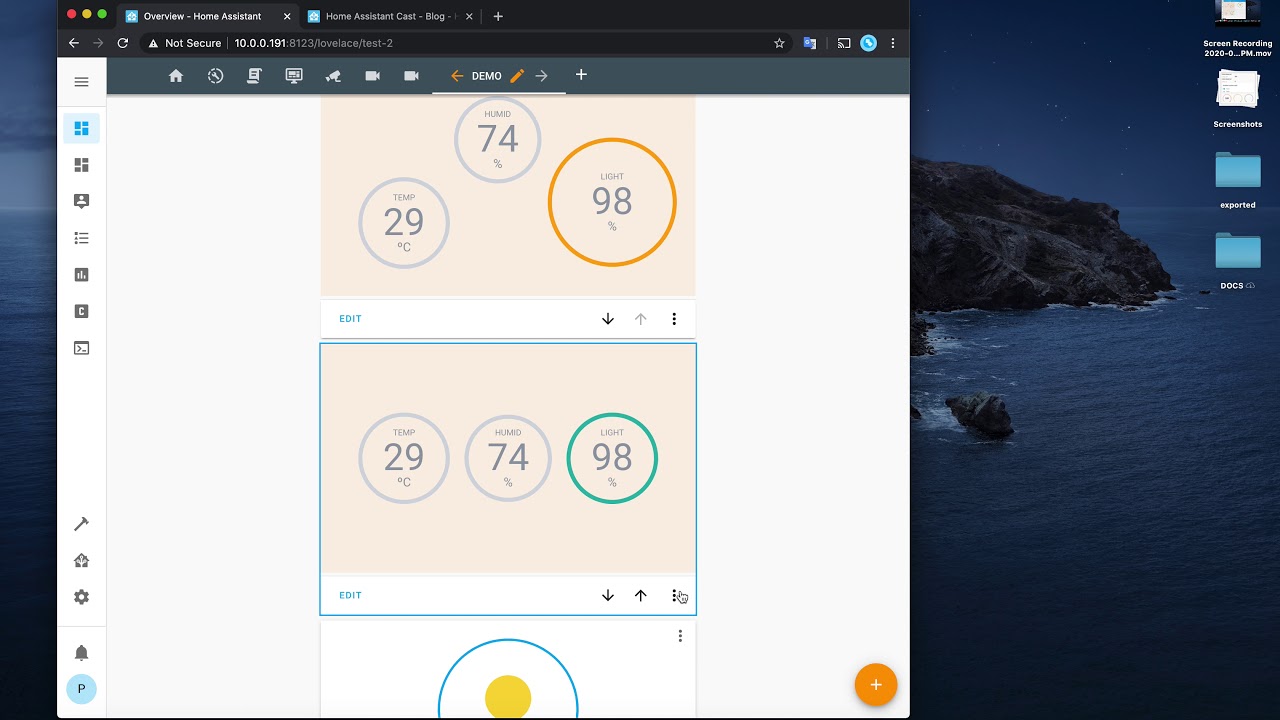Click the blue round extension icon in Chrome
1280x720 pixels.
click(x=868, y=43)
